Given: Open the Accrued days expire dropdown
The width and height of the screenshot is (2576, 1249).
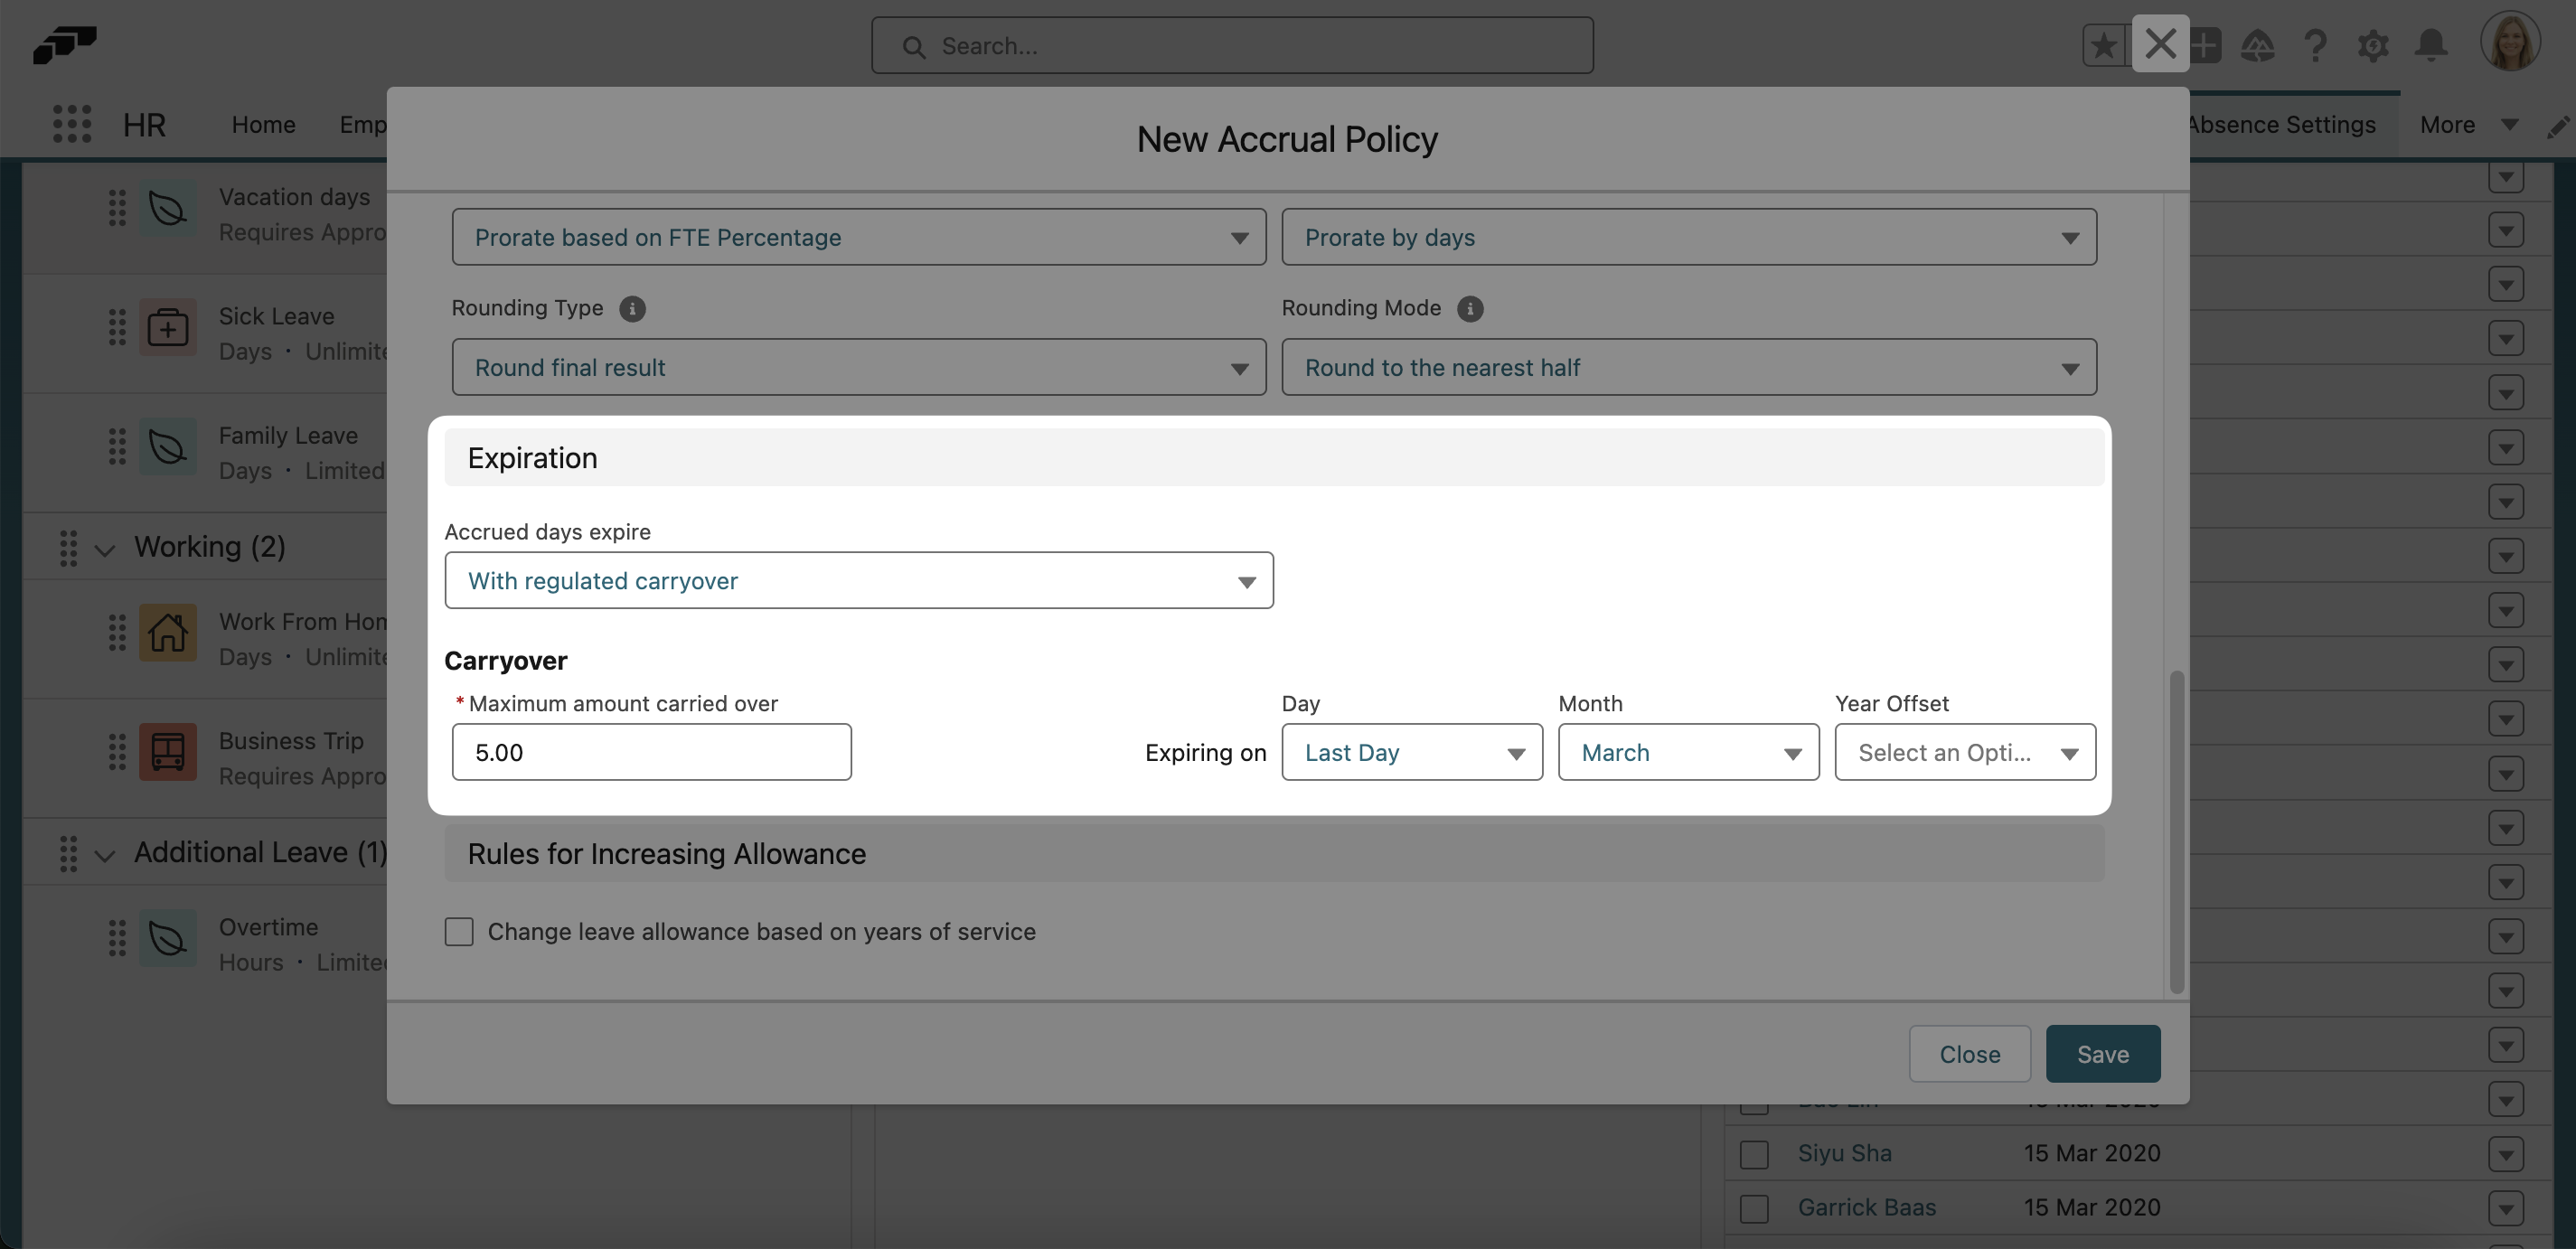Looking at the screenshot, I should [858, 581].
